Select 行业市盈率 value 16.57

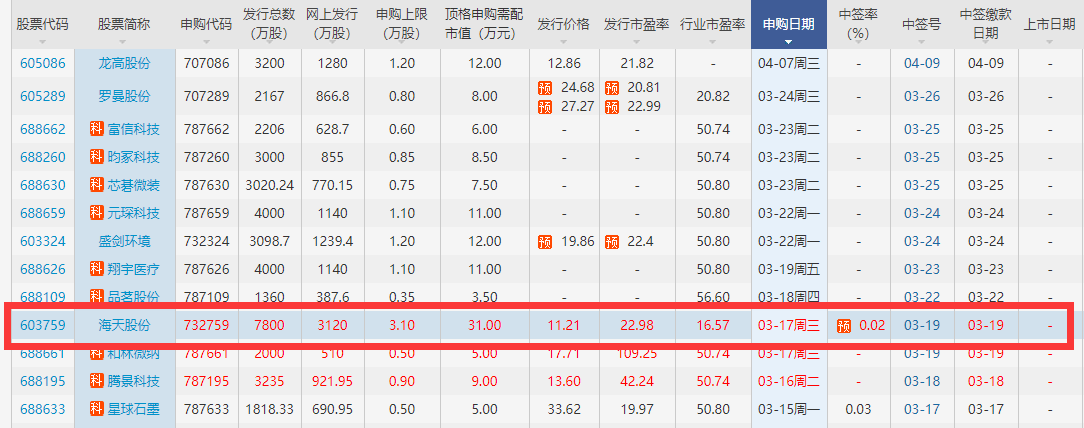[x=713, y=325]
